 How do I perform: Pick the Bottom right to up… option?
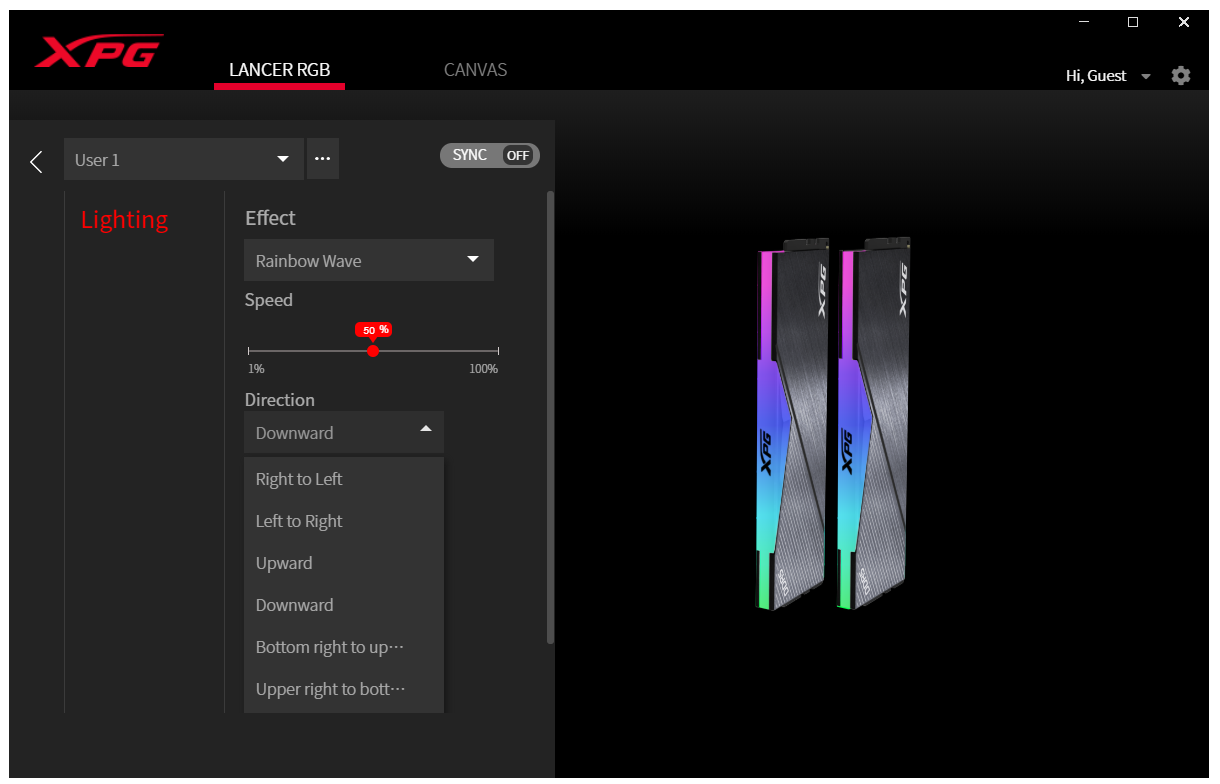pos(344,647)
